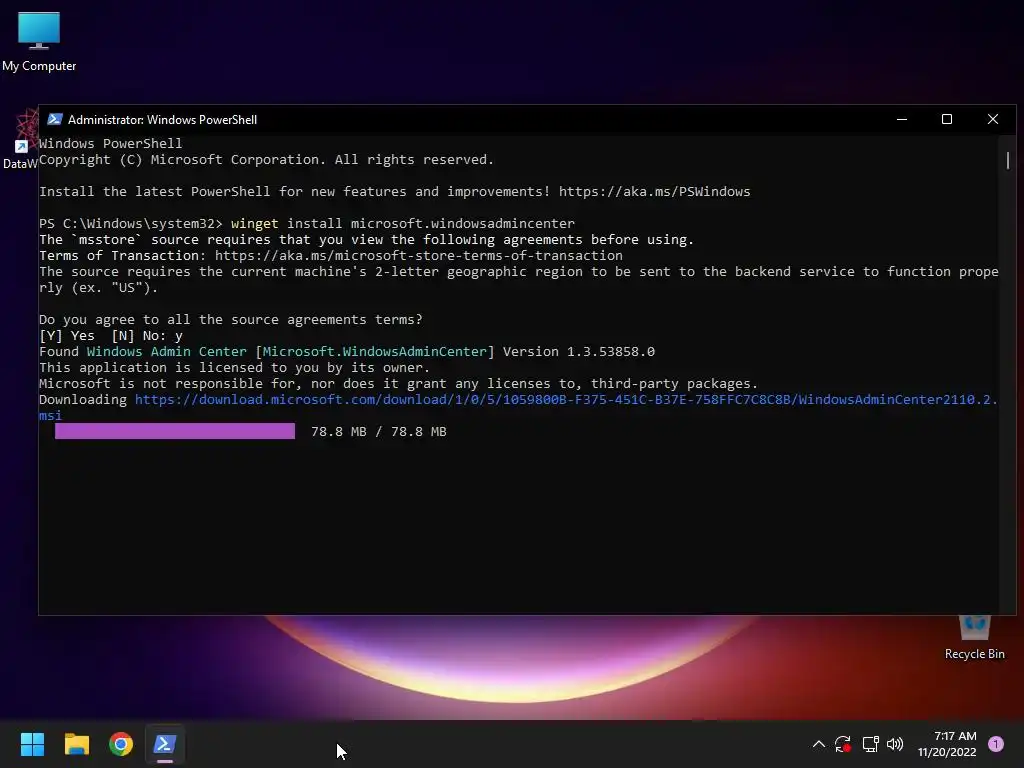Minimize the PowerShell window
This screenshot has width=1024, height=768.
click(x=902, y=119)
